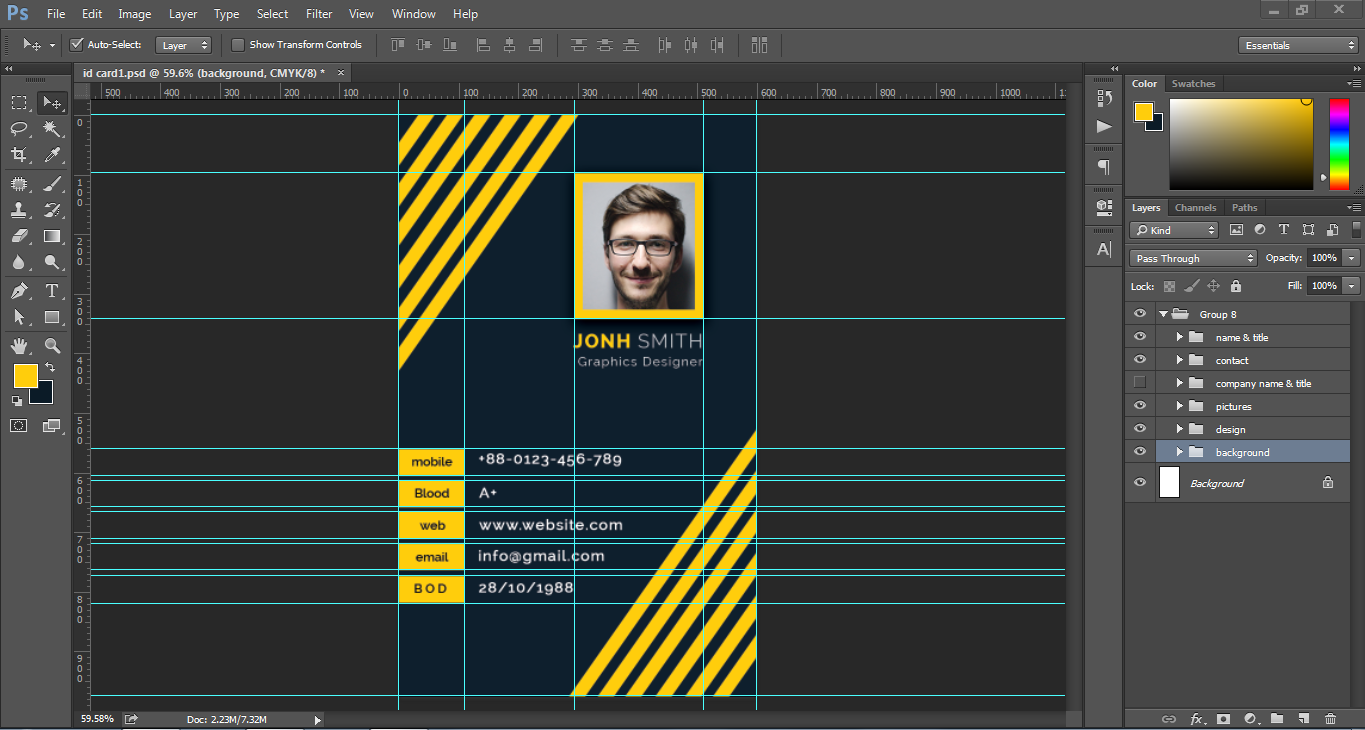Show the company name & title group
Screen dimensions: 1365x730
1139,383
